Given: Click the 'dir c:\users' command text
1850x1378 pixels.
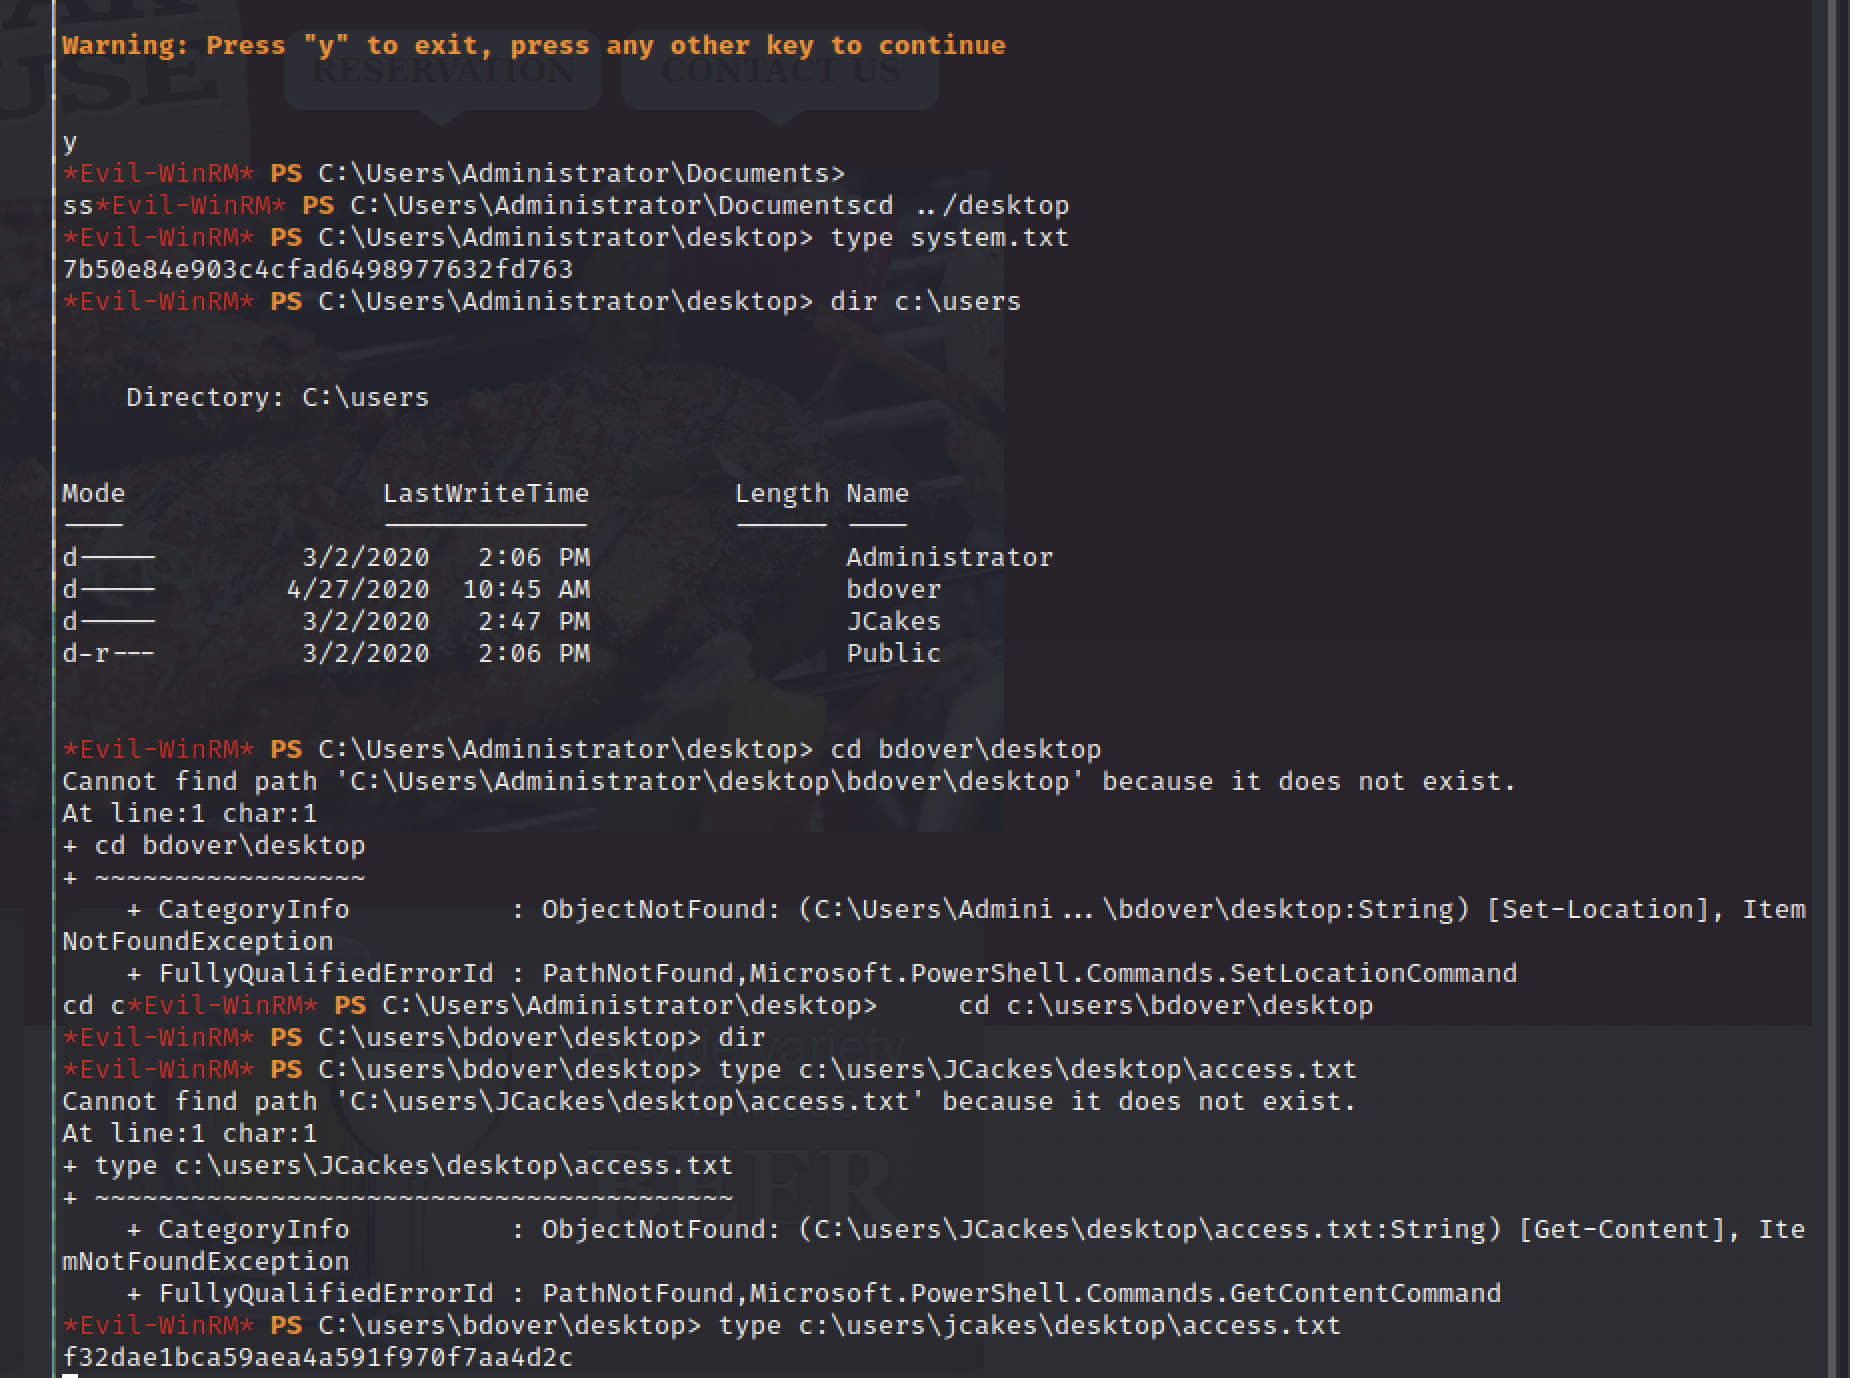Looking at the screenshot, I should click(x=925, y=302).
